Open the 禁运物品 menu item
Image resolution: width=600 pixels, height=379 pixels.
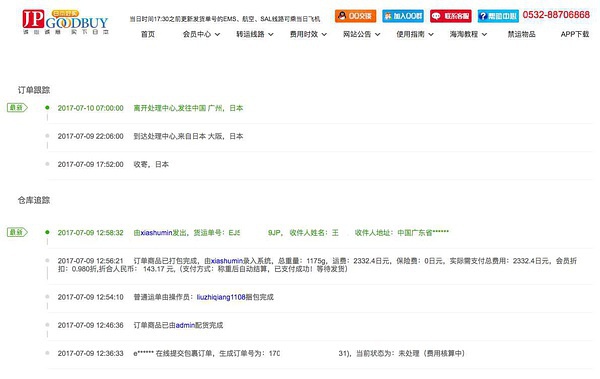pyautogui.click(x=522, y=34)
